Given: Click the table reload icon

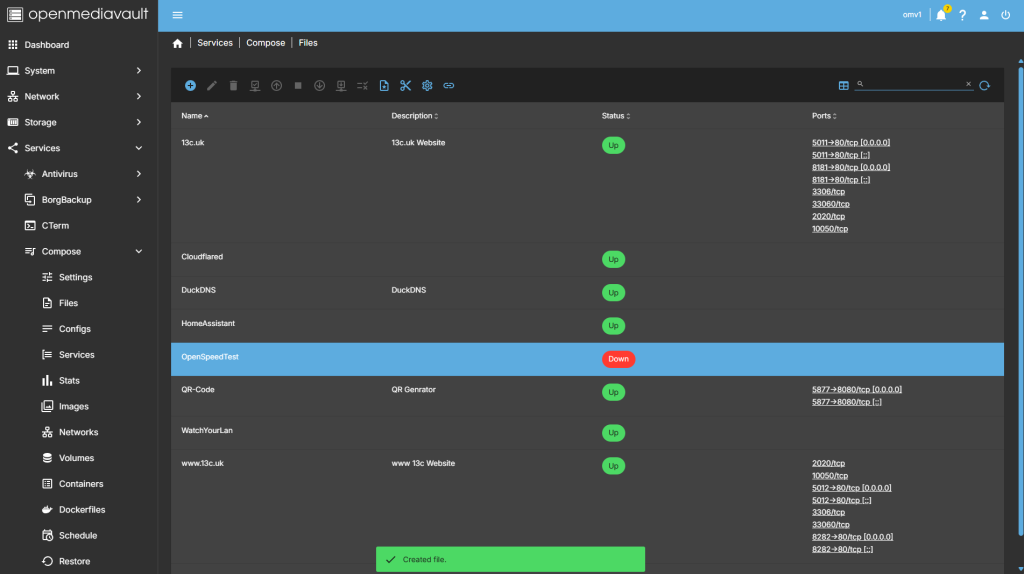Looking at the screenshot, I should pos(985,86).
